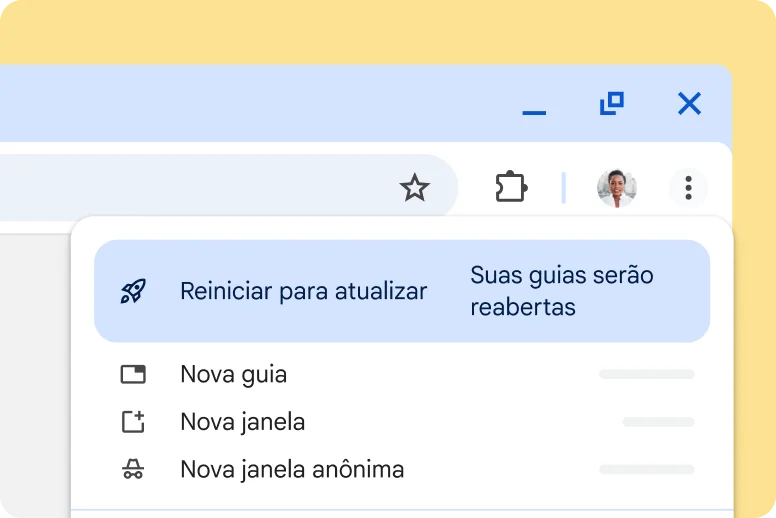This screenshot has height=518, width=776.
Task: Restore down the Chrome window
Action: click(x=611, y=103)
